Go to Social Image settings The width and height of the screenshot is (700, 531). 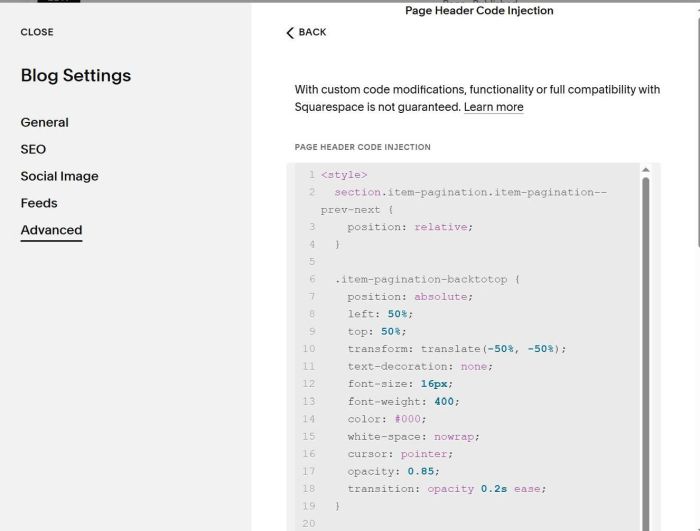[x=59, y=176]
